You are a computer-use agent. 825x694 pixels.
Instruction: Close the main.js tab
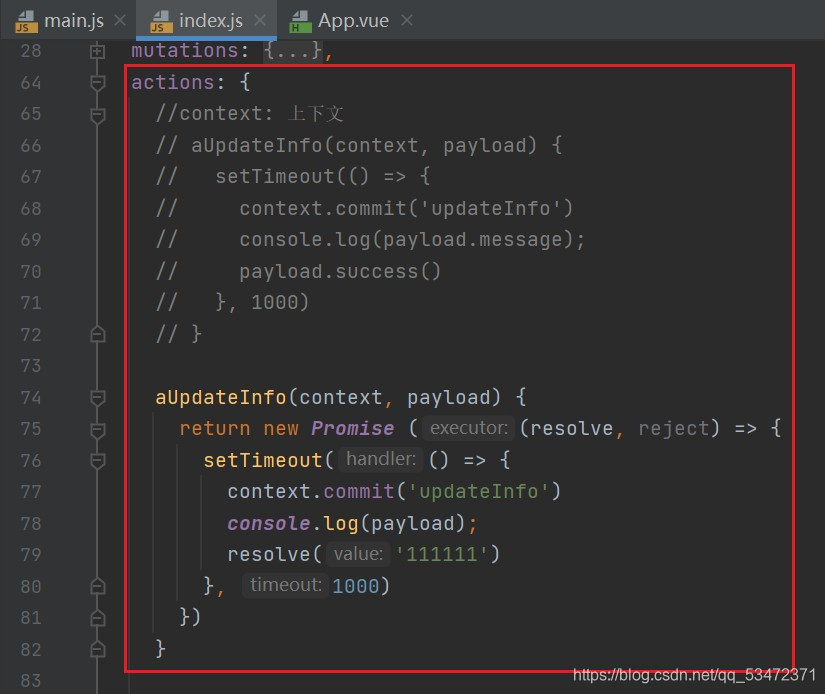[x=120, y=21]
